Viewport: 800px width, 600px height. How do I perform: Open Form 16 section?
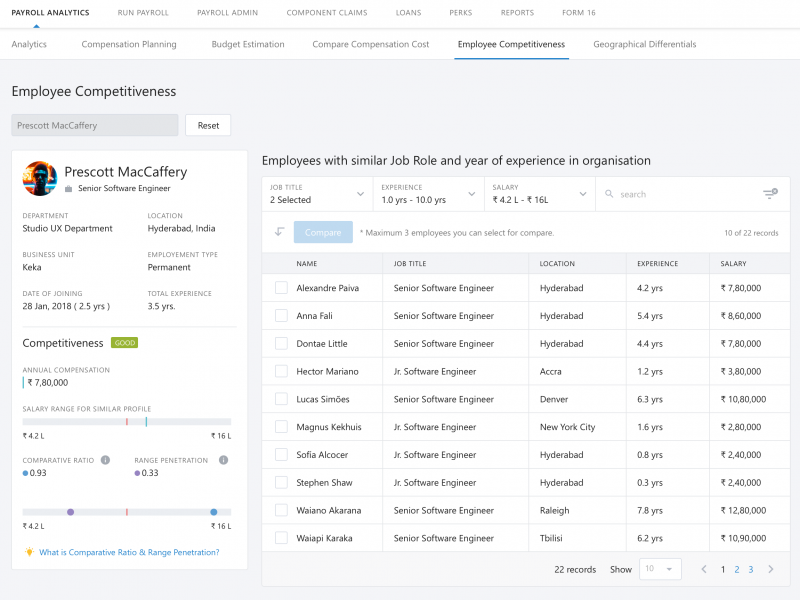point(579,13)
